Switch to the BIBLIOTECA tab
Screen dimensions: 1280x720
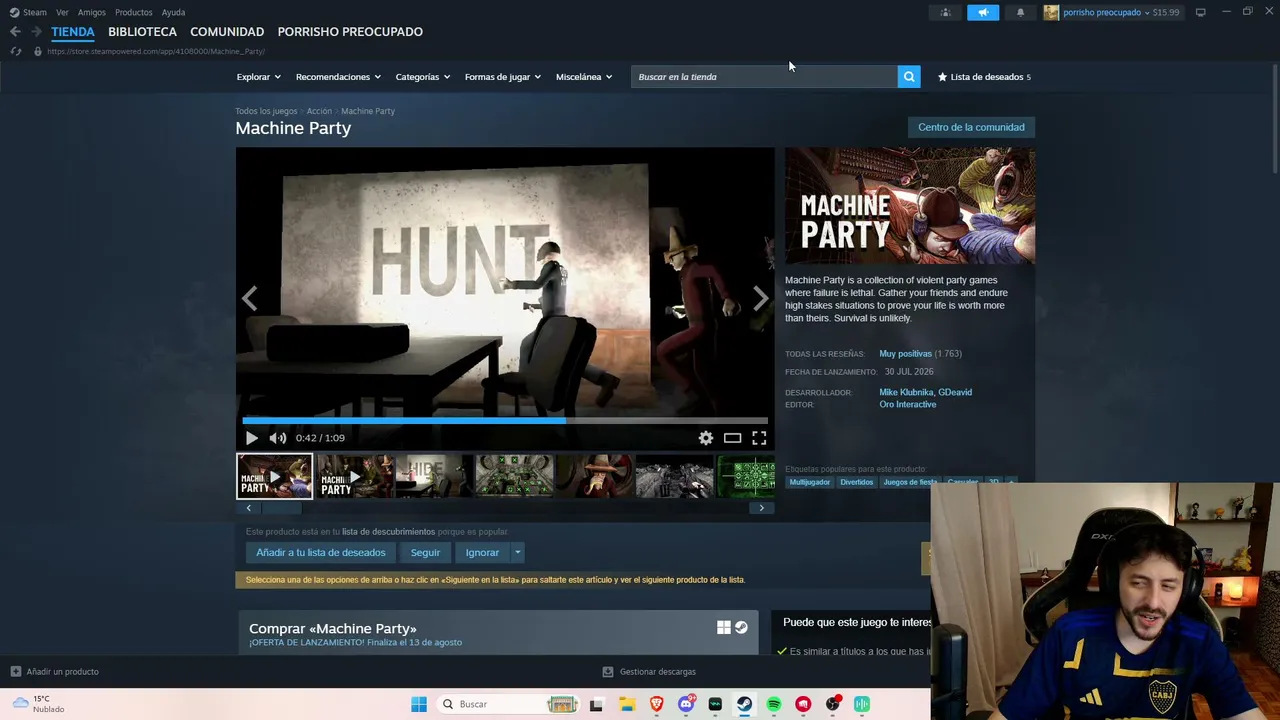(x=142, y=32)
